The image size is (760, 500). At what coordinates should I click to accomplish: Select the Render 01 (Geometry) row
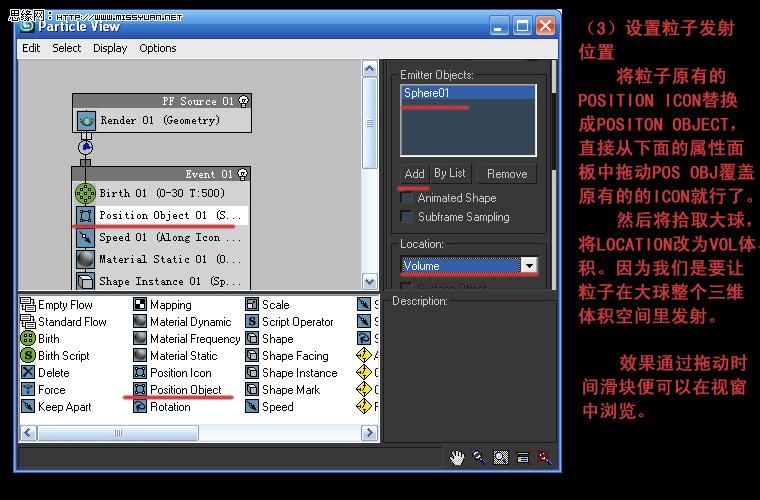click(162, 120)
